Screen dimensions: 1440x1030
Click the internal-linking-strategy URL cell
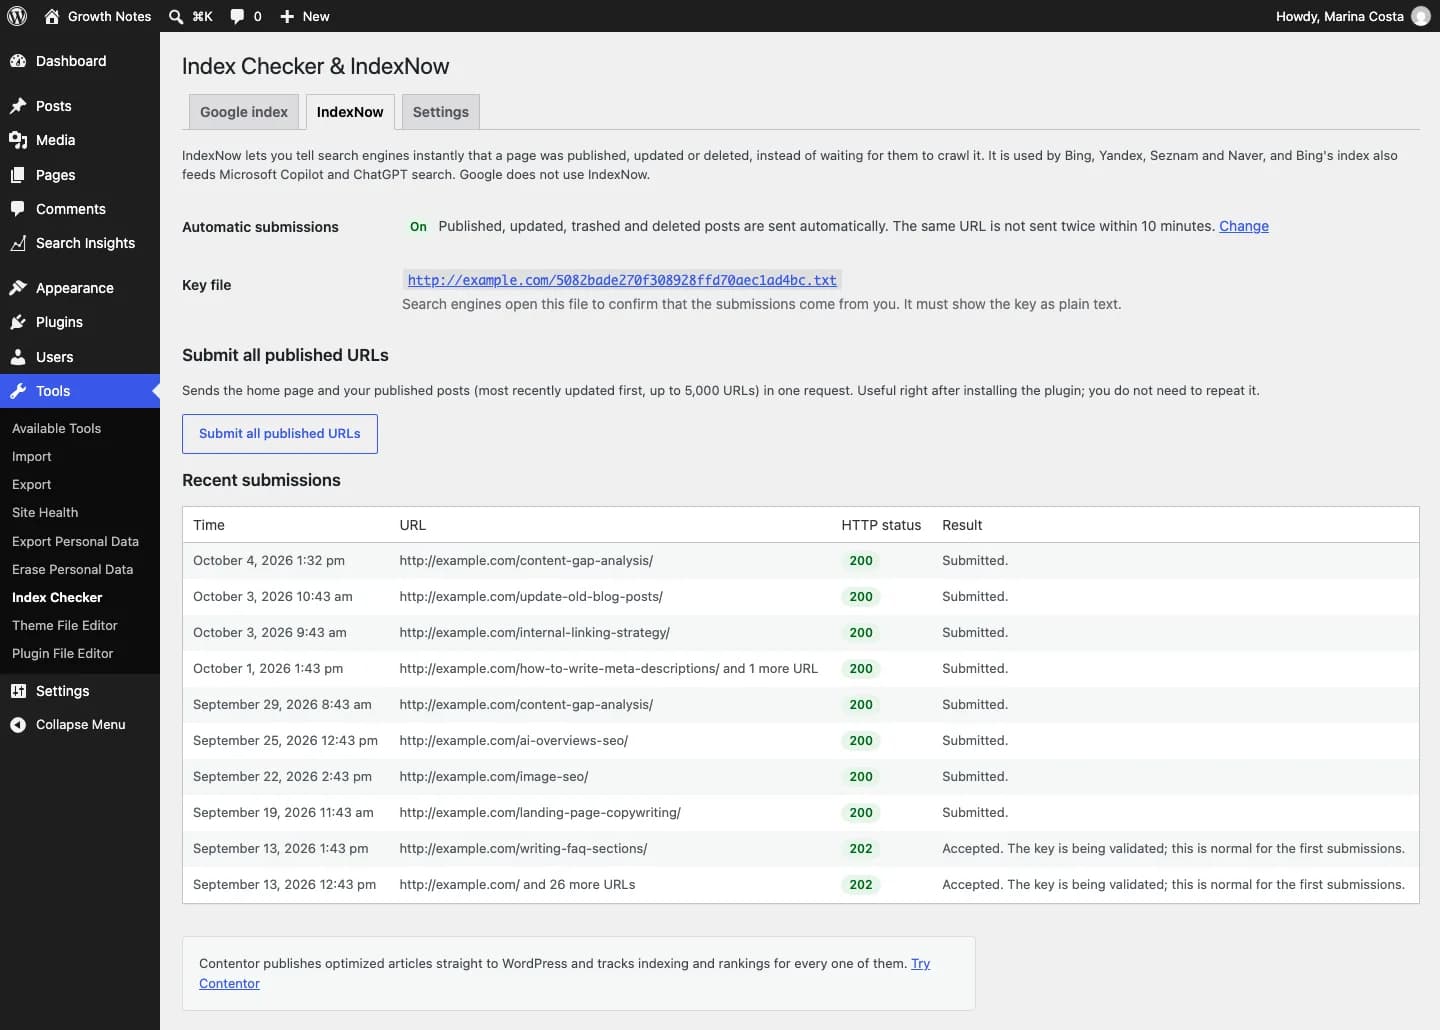[x=534, y=633]
